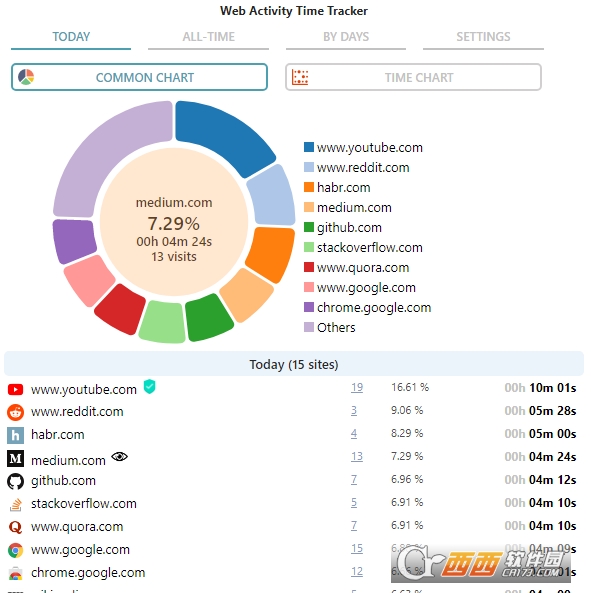Click the Stack Overflow favicon in the list
The width and height of the screenshot is (591, 593).
pyautogui.click(x=16, y=505)
